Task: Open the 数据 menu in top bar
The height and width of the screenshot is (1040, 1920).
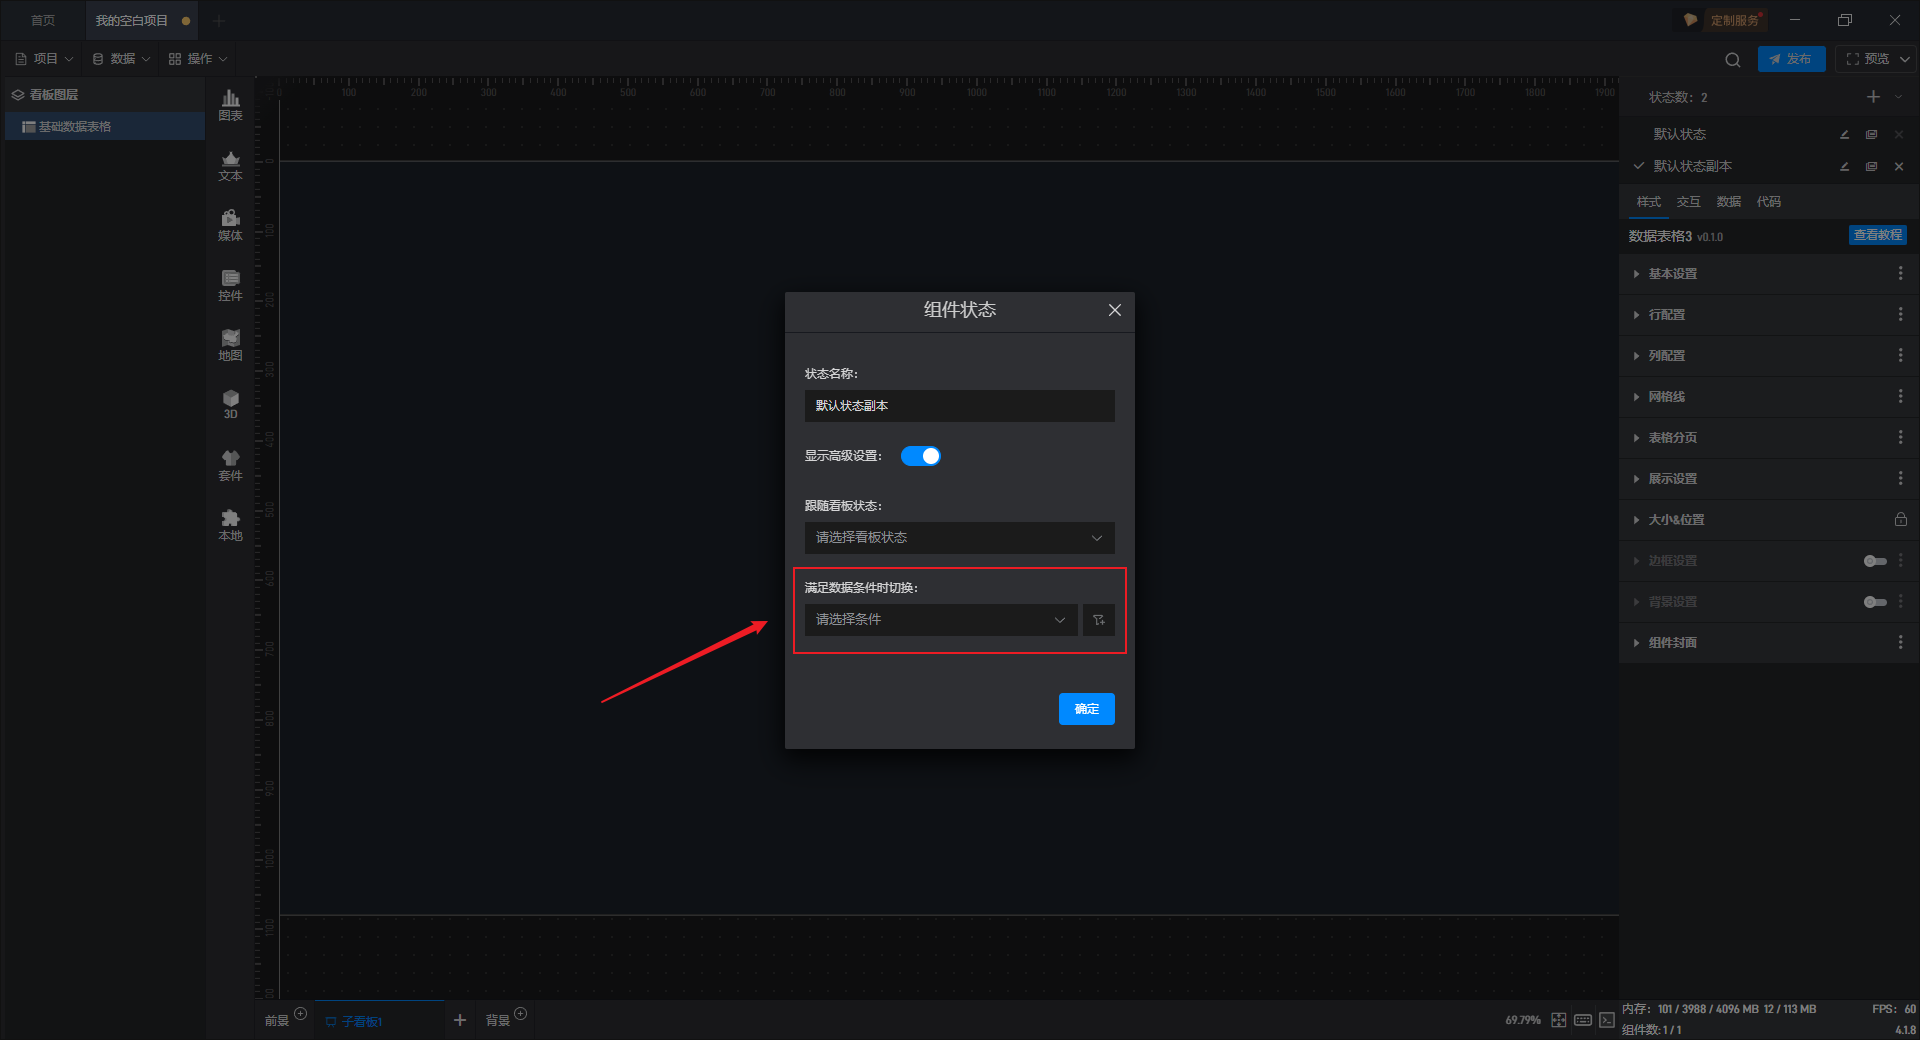Action: (121, 59)
